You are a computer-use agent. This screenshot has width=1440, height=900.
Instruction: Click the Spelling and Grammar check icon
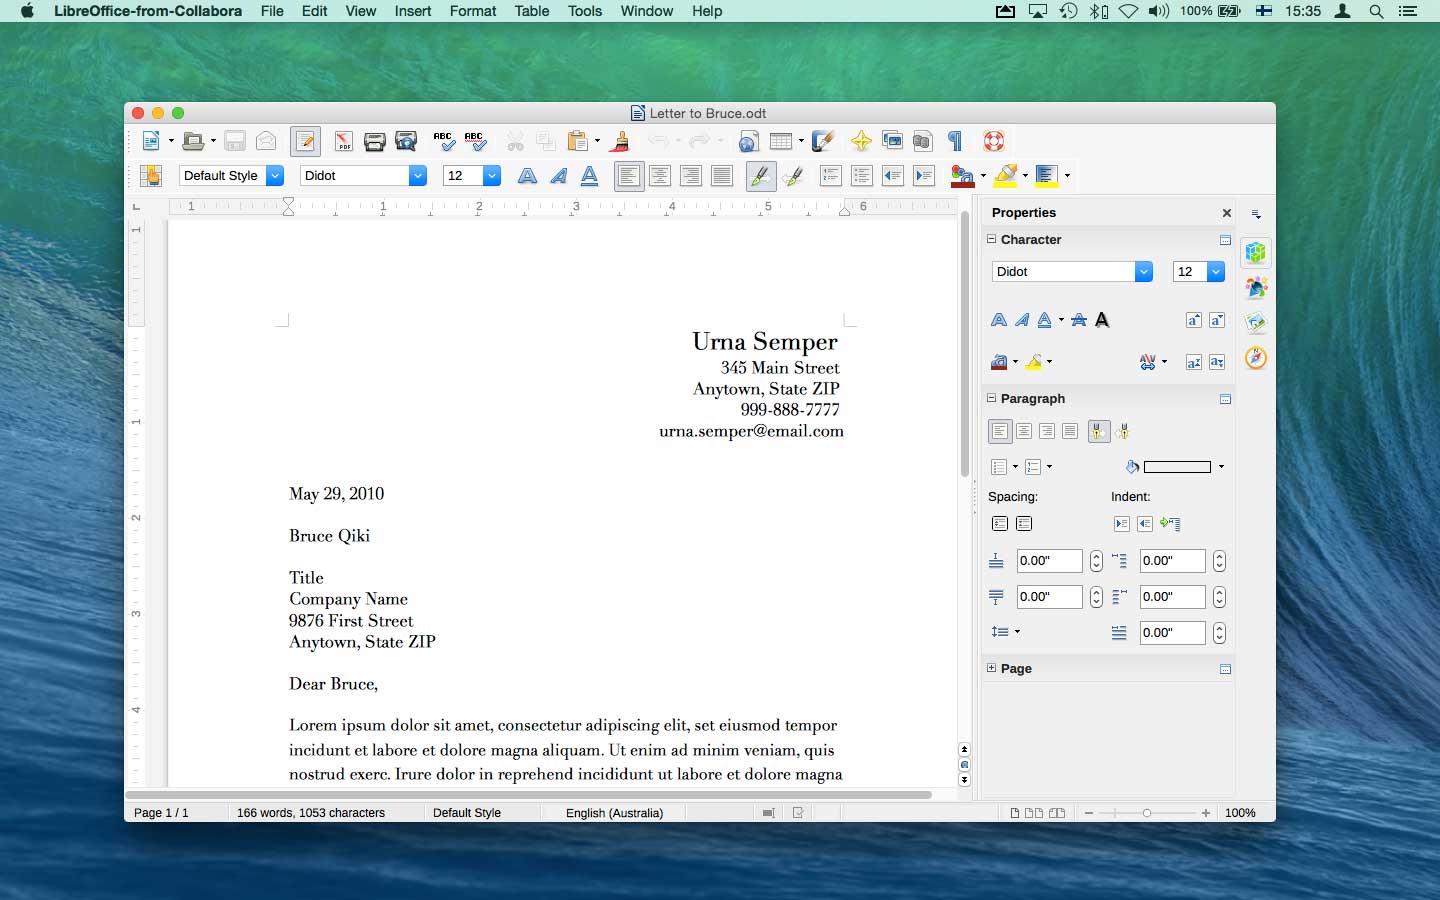pyautogui.click(x=443, y=141)
